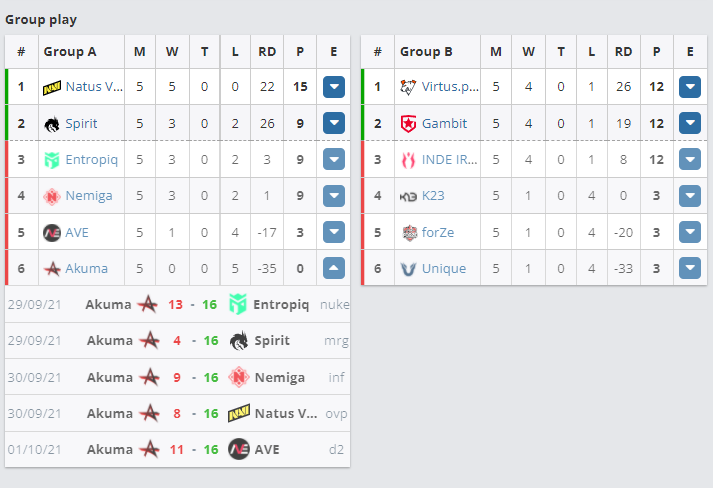Expand forZe's match results
The width and height of the screenshot is (713, 488).
click(x=690, y=232)
